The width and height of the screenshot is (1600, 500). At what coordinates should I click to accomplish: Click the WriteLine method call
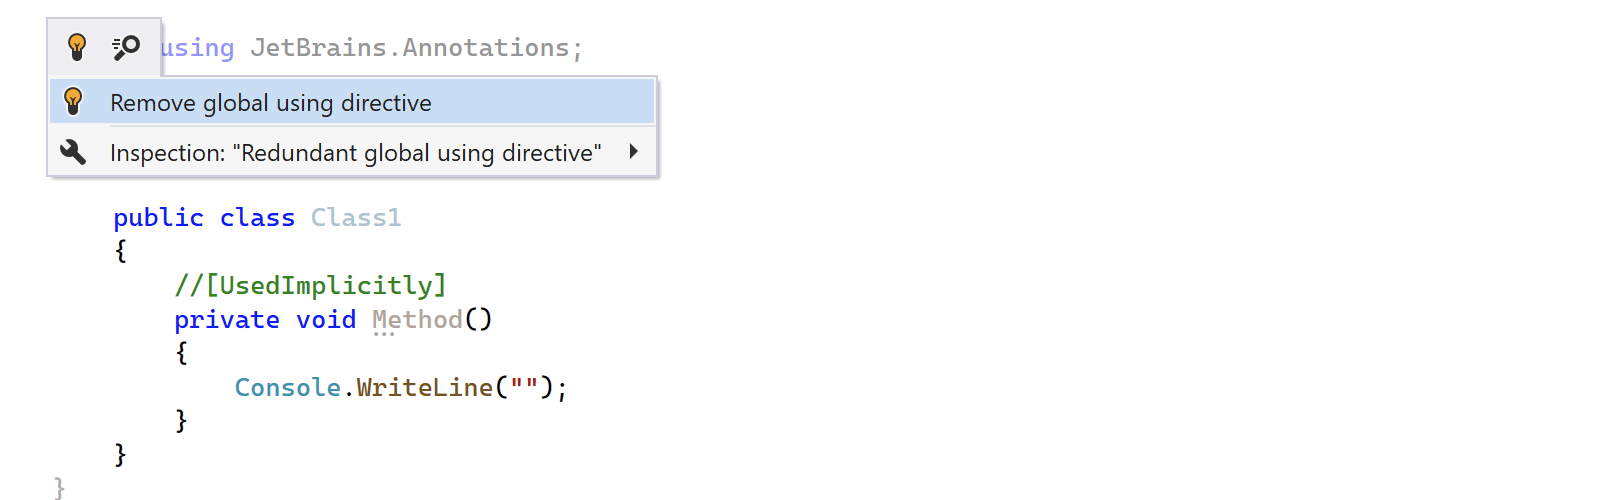tap(425, 387)
